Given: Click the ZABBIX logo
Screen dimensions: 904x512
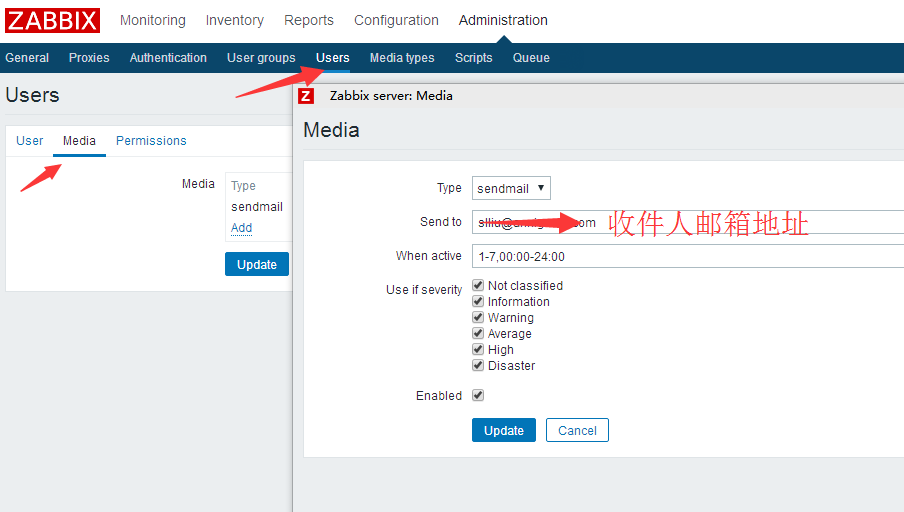Looking at the screenshot, I should pyautogui.click(x=52, y=21).
